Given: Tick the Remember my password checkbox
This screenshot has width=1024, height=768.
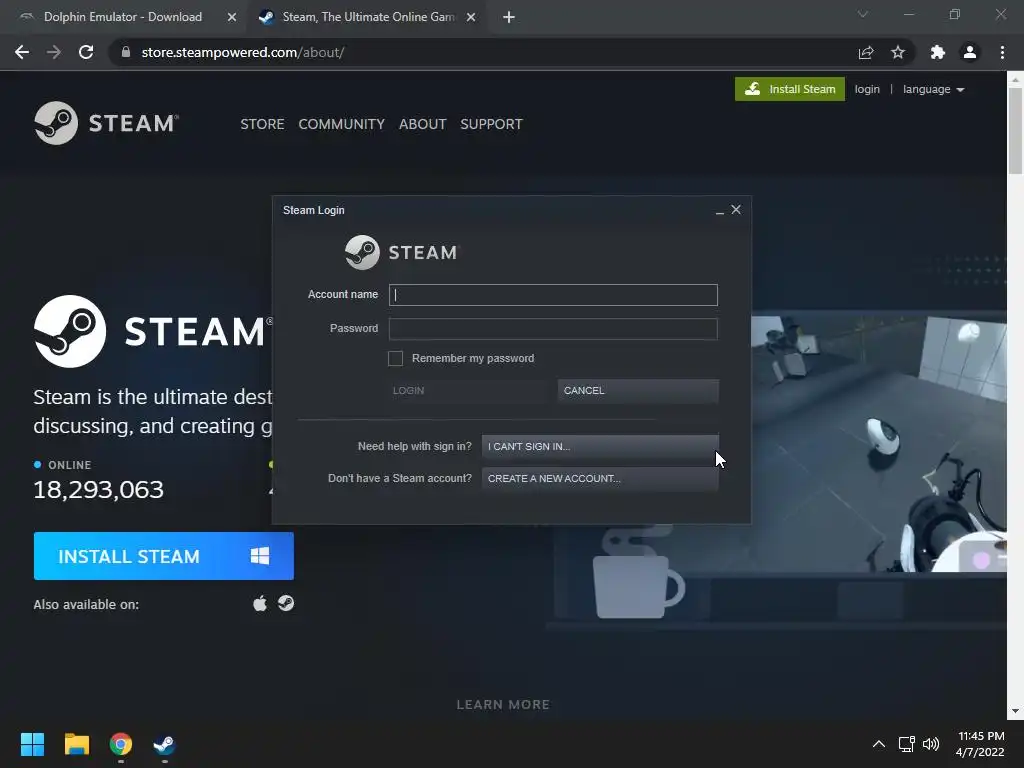Looking at the screenshot, I should (395, 358).
